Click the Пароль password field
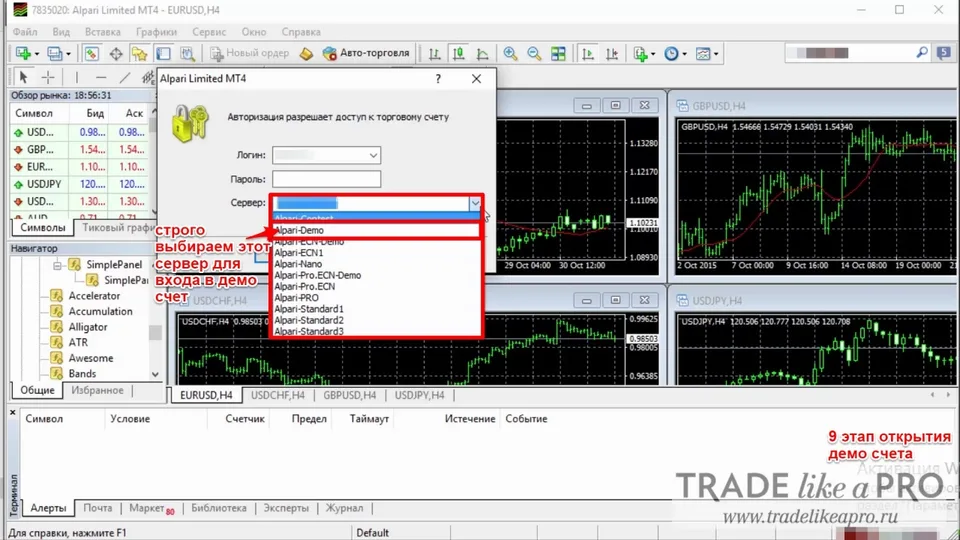This screenshot has height=540, width=960. (x=326, y=179)
